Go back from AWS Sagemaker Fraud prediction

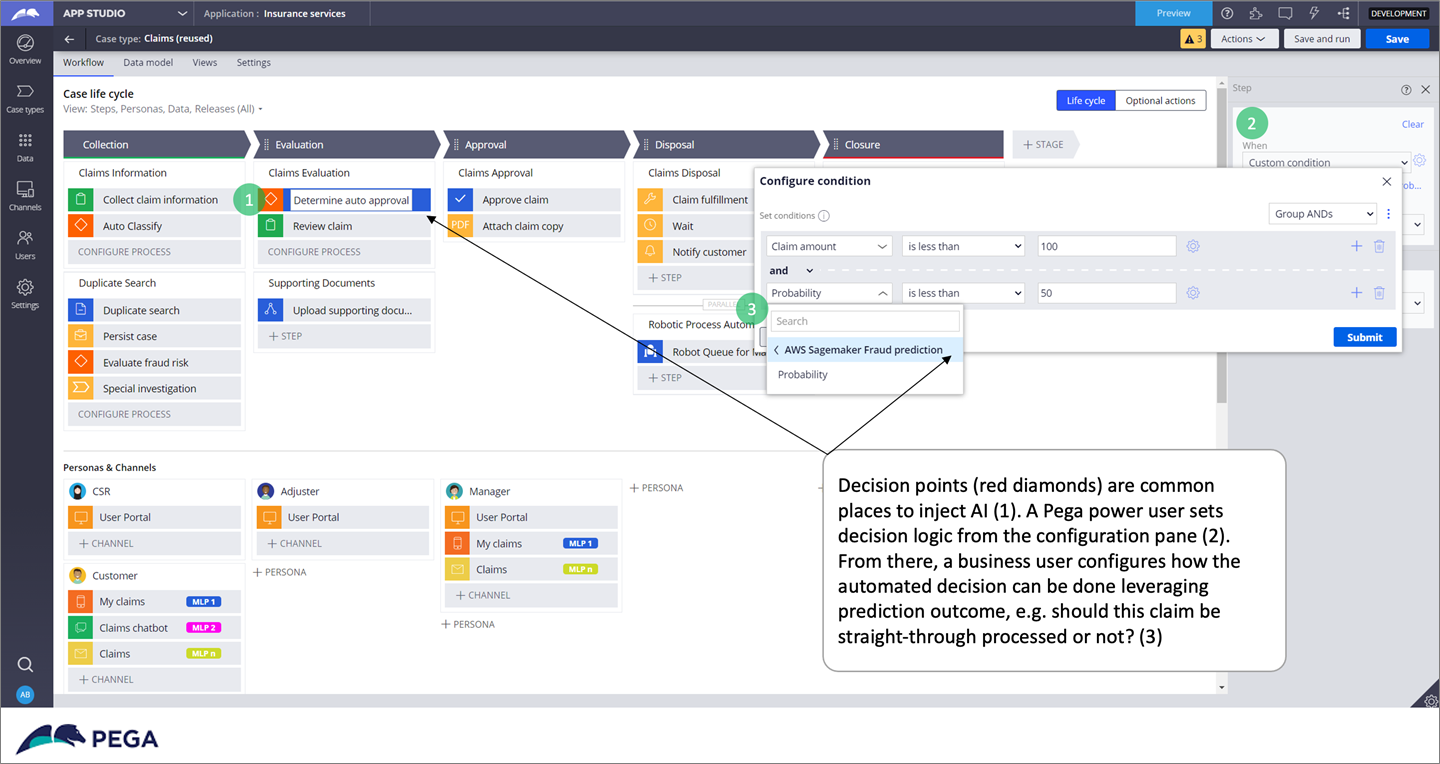776,350
